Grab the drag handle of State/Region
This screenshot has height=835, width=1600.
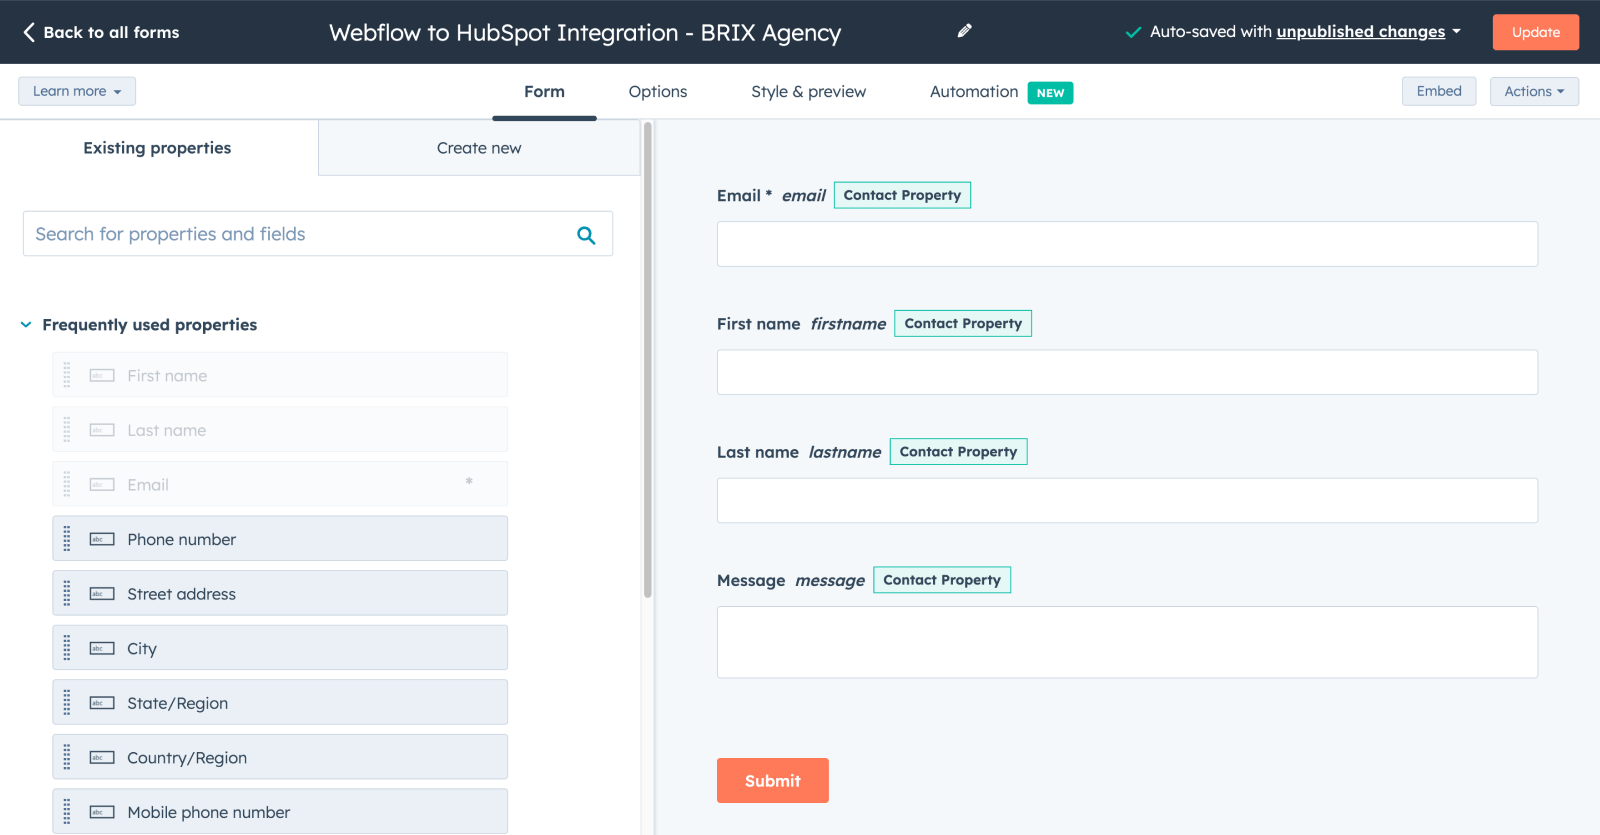[67, 703]
